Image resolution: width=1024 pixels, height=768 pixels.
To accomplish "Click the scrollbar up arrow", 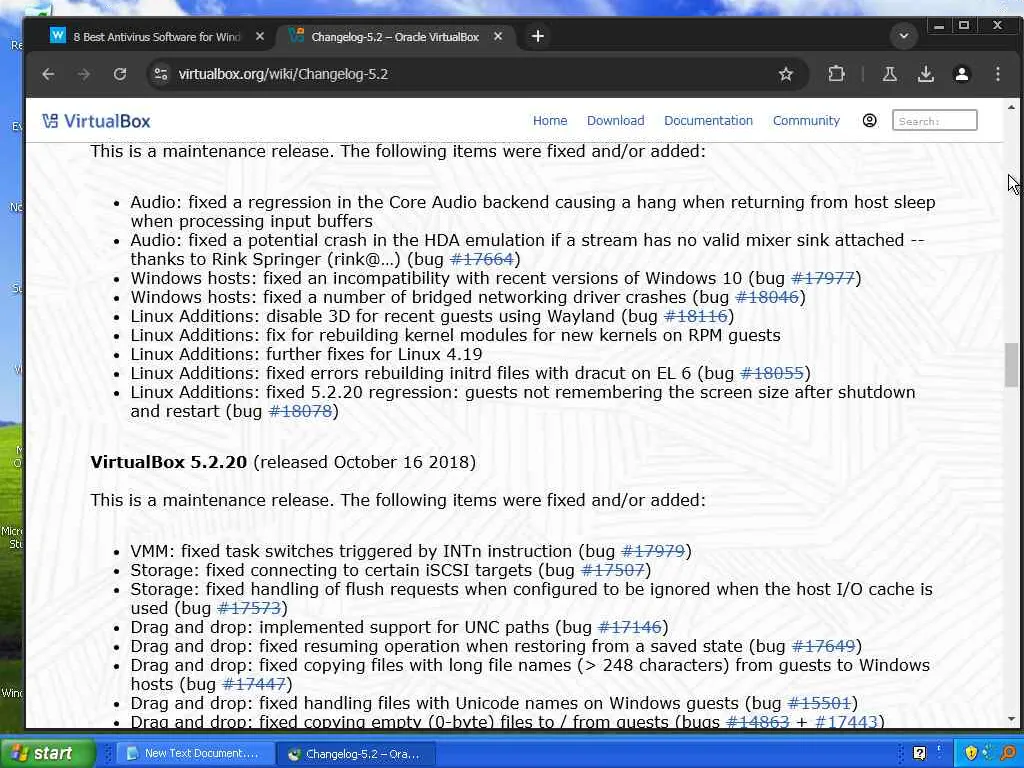I will [x=1011, y=106].
